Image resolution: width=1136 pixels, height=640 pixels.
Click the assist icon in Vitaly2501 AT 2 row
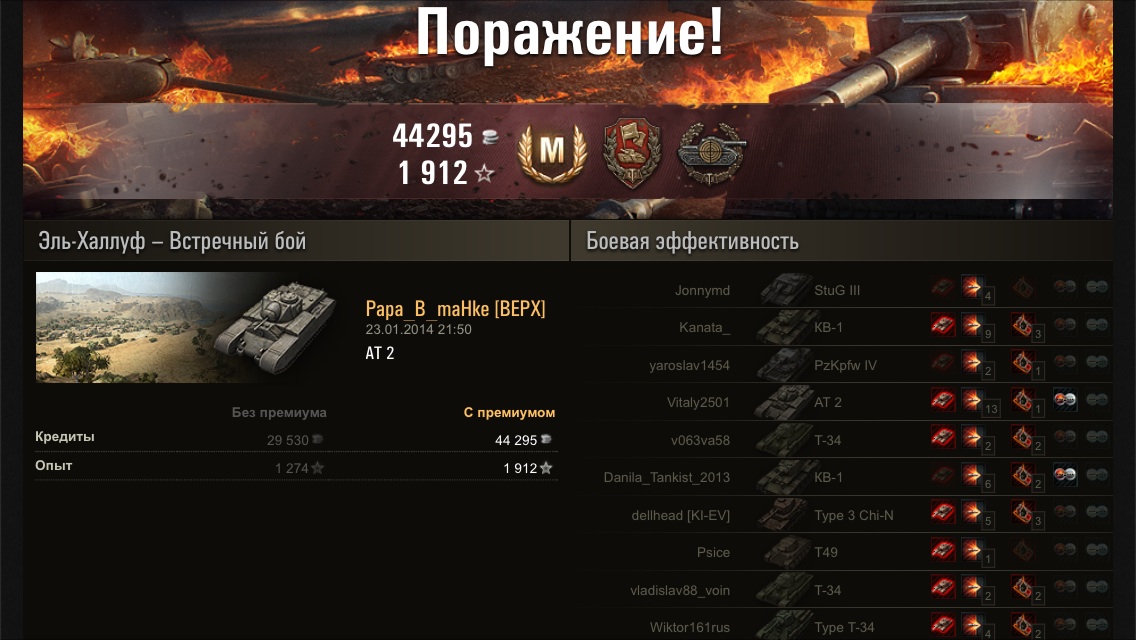1064,400
